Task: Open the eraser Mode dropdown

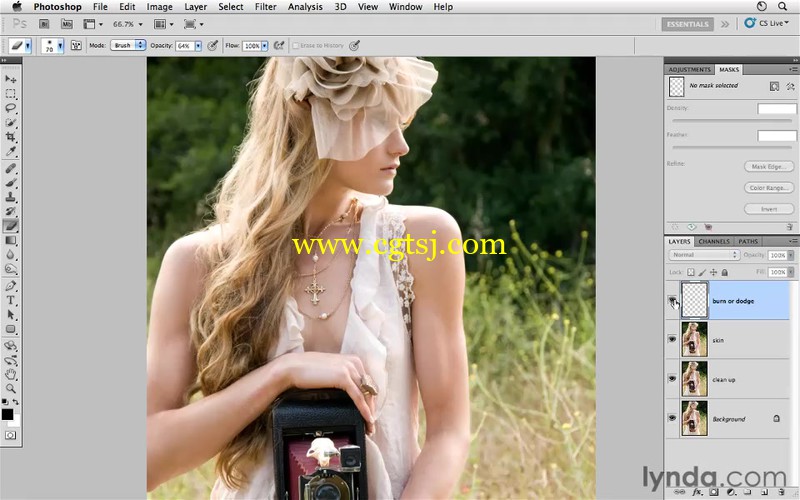Action: 128,45
